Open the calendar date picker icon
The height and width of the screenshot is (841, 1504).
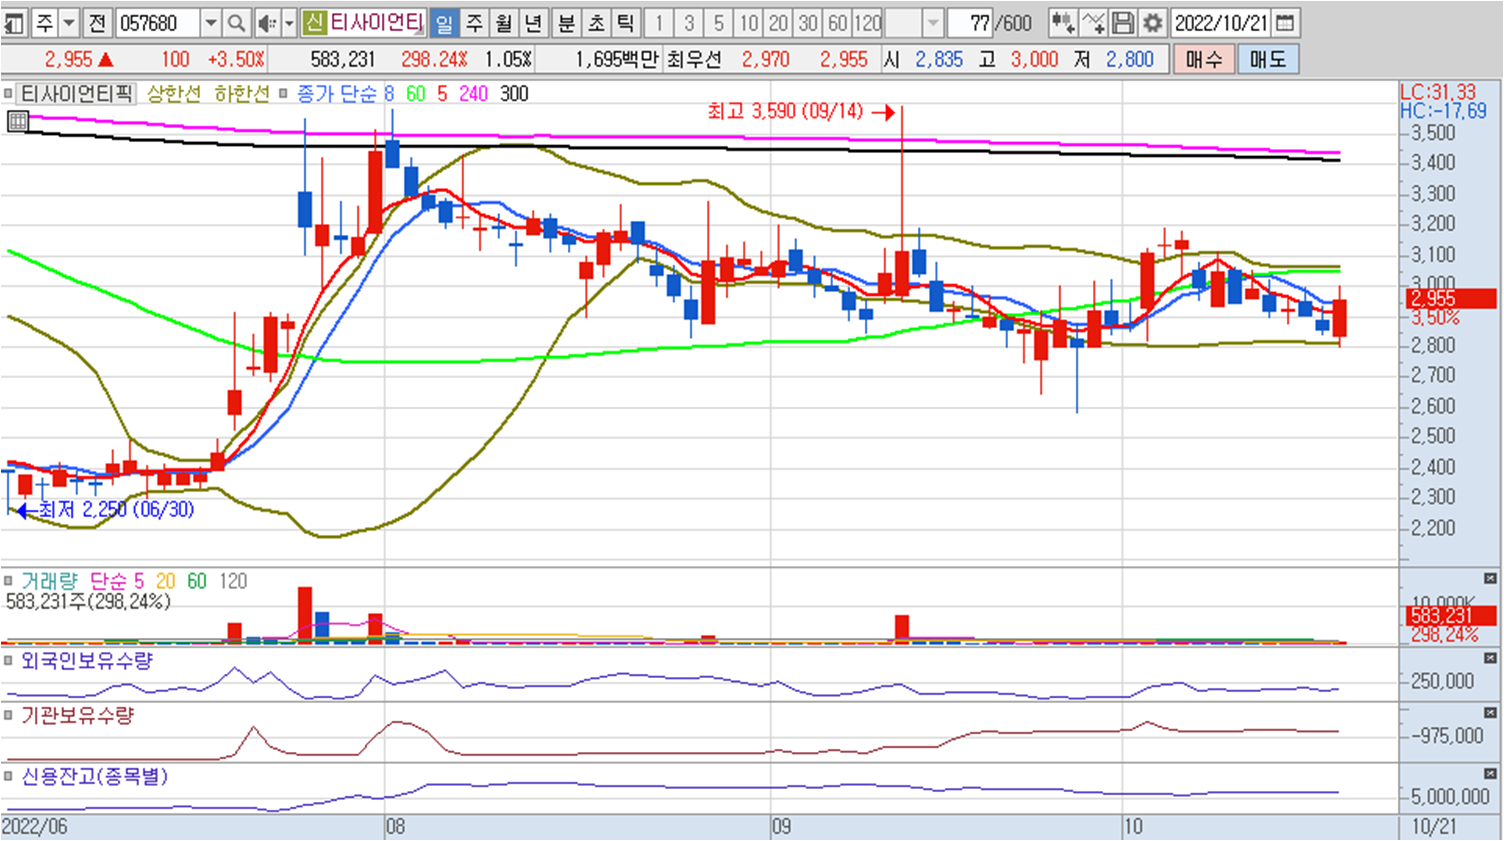pos(1286,22)
